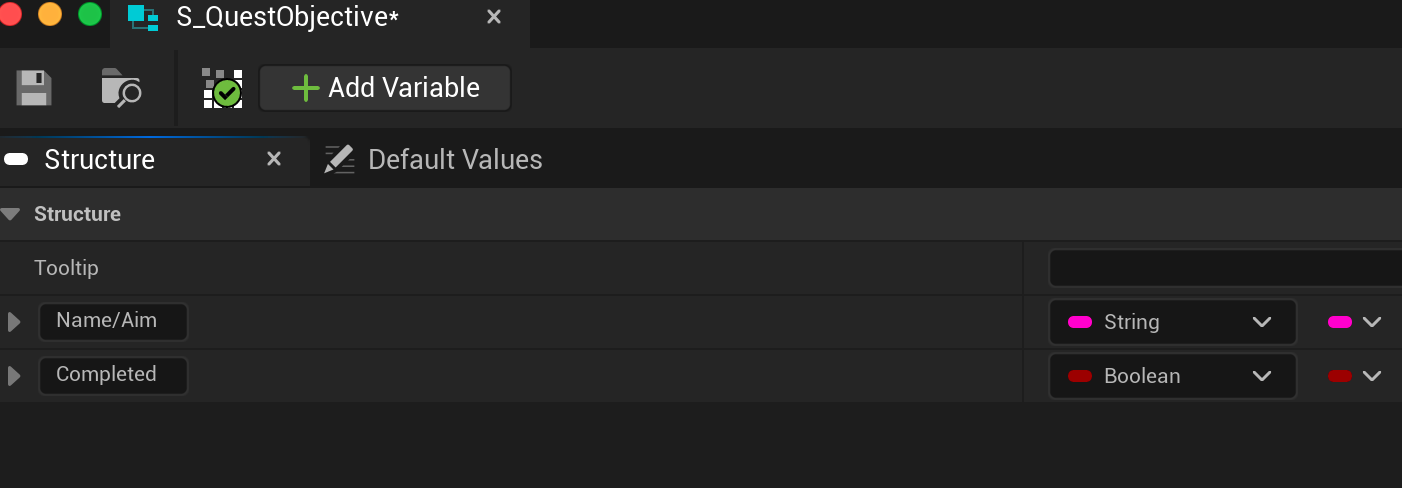
Task: Close the Structure panel tab
Action: pos(273,160)
